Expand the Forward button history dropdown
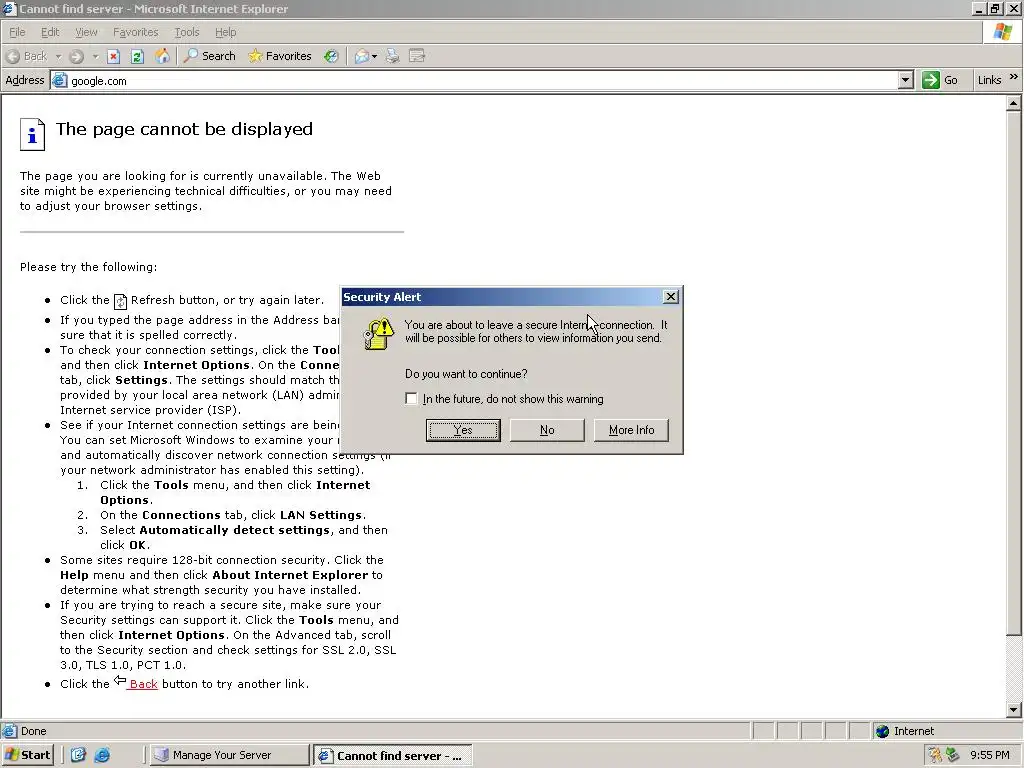Screen dimensions: 1024x768 coord(95,57)
